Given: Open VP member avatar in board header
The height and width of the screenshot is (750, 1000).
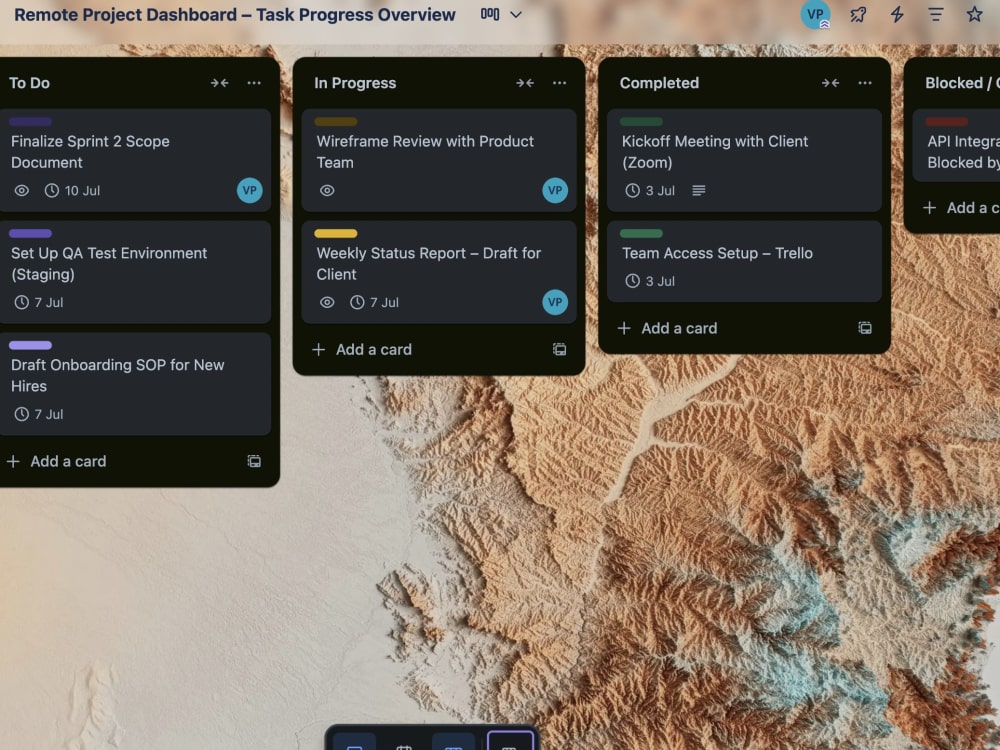Looking at the screenshot, I should point(815,14).
